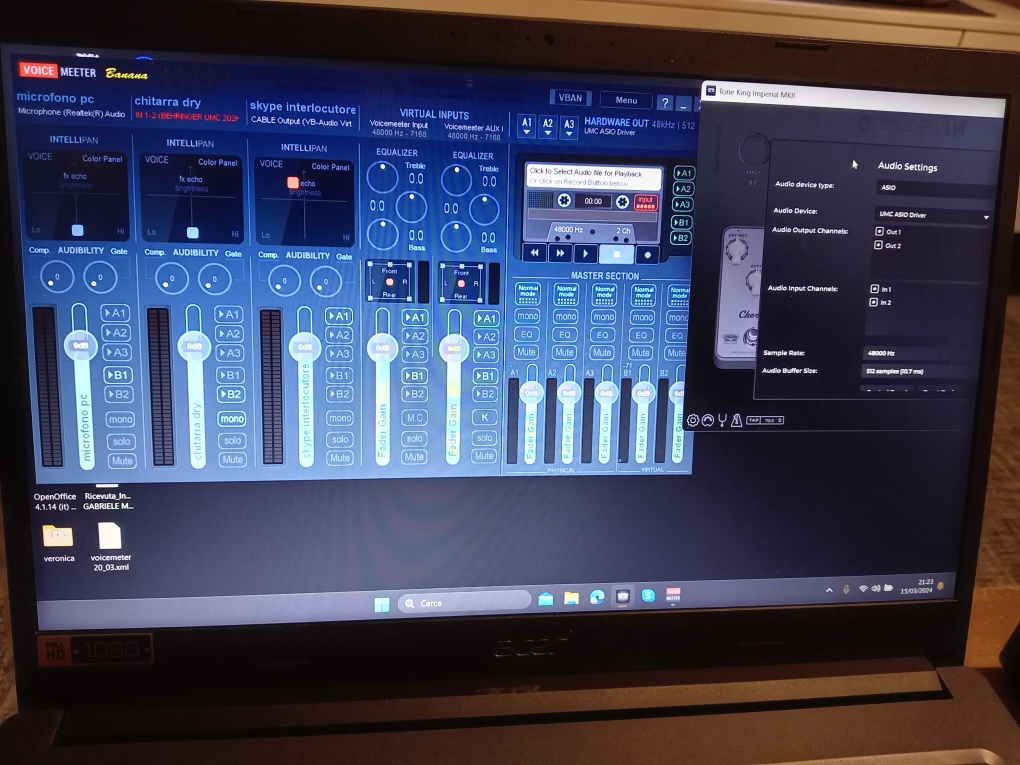Image resolution: width=1020 pixels, height=765 pixels.
Task: Rewind the Voicemeeter cassette recorder
Action: [x=535, y=253]
